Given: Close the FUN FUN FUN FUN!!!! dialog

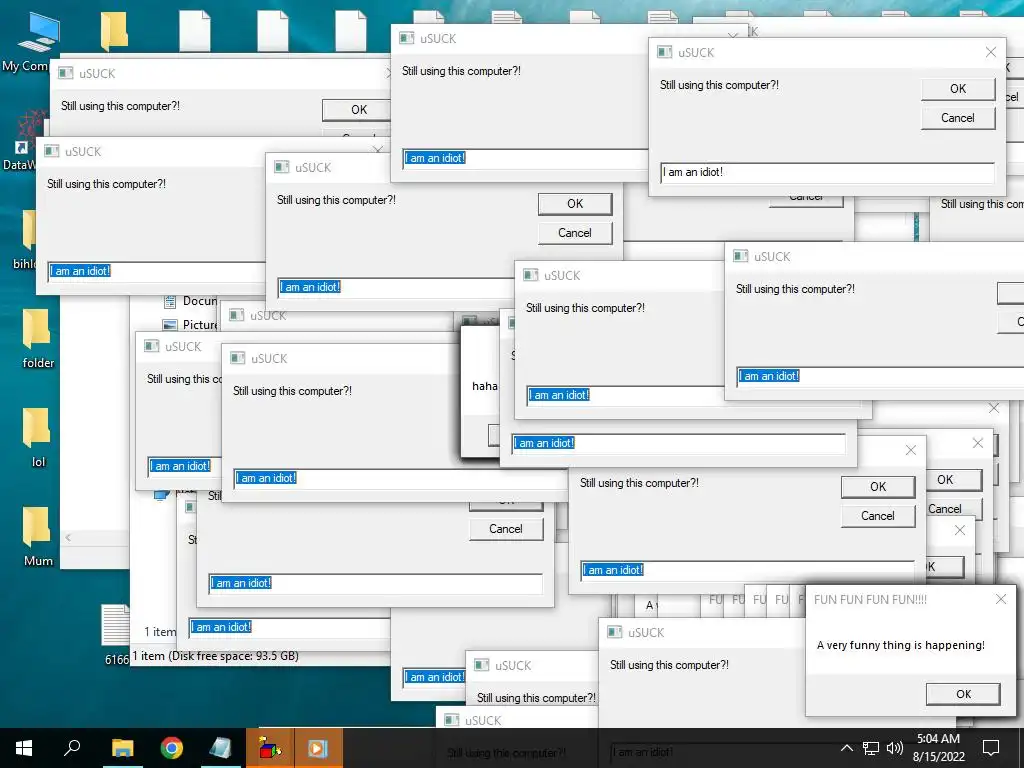Looking at the screenshot, I should click(1000, 599).
